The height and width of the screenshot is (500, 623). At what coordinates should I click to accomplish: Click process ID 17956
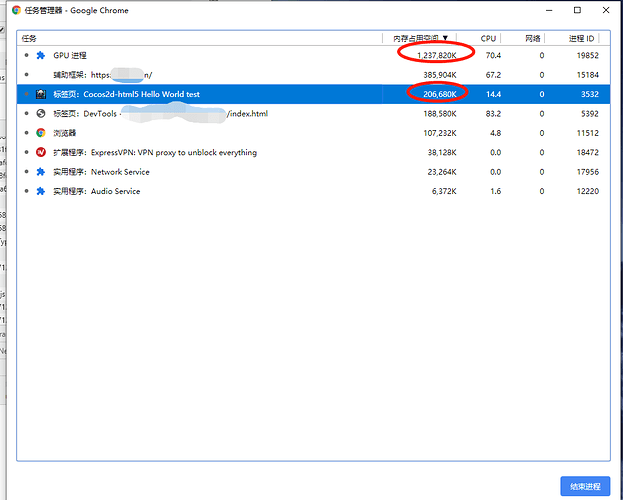[x=588, y=172]
